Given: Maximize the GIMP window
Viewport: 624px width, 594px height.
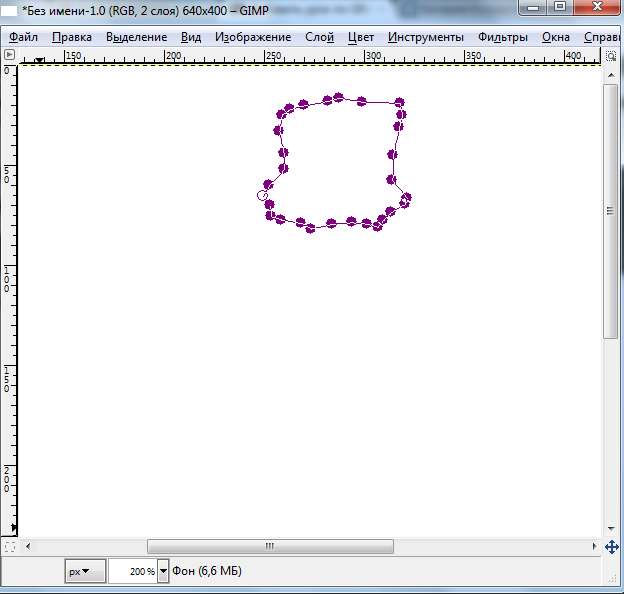Looking at the screenshot, I should point(560,7).
